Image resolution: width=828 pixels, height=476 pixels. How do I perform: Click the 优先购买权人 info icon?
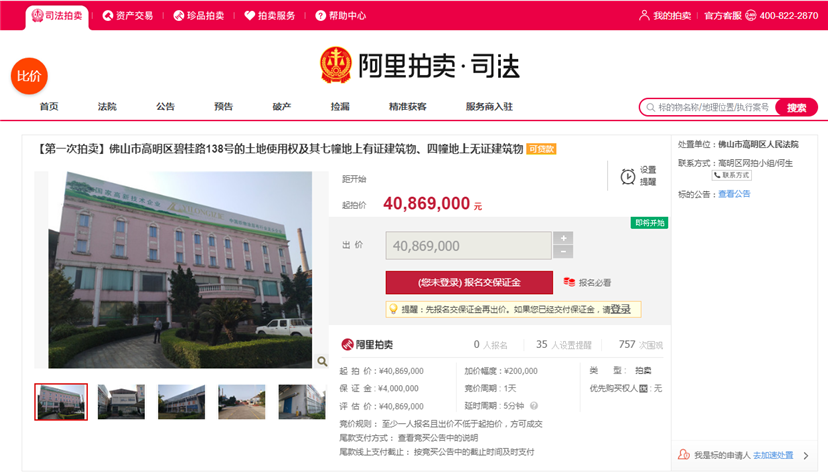tap(643, 388)
